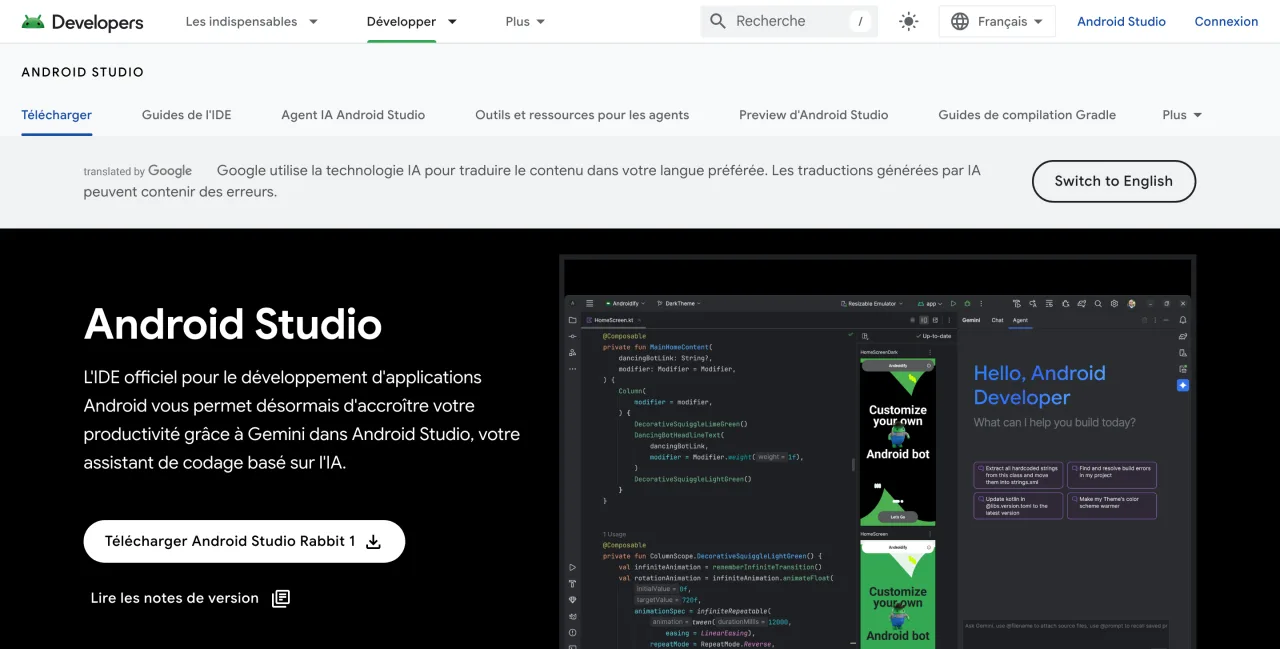Click the Connexion sign-in link
The image size is (1280, 649).
tap(1226, 21)
